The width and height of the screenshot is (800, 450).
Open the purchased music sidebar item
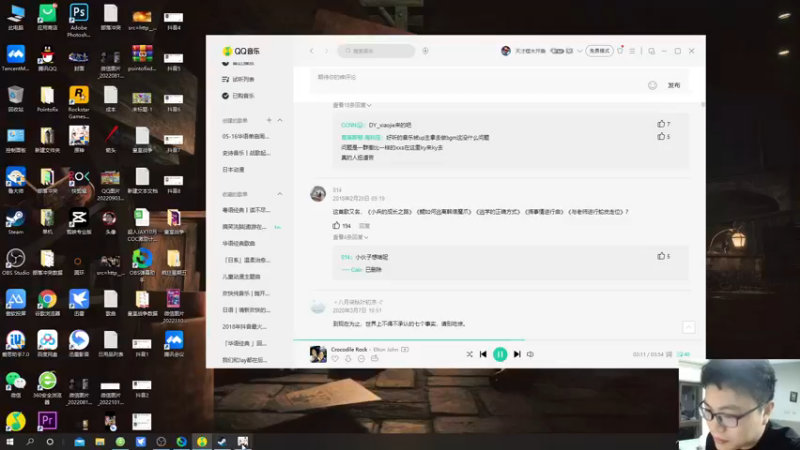(243, 96)
